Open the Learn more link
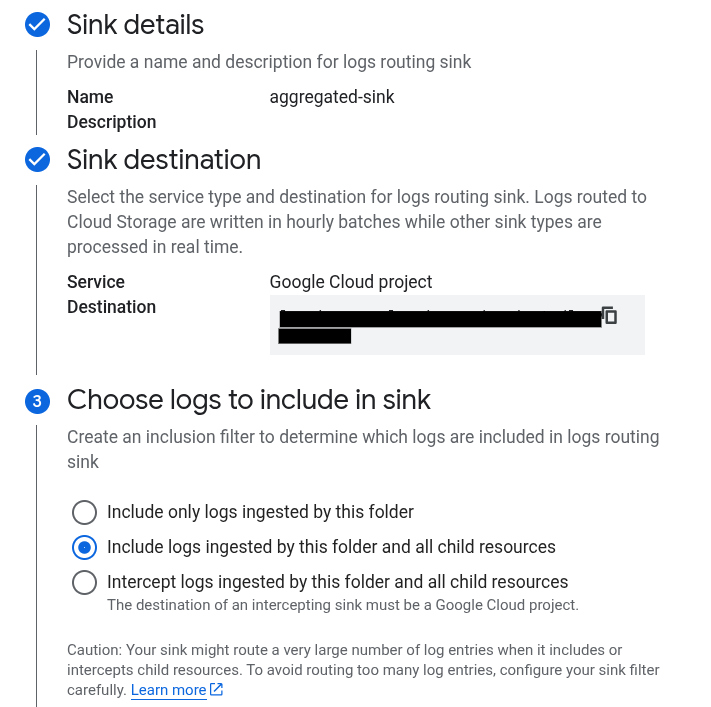 169,690
